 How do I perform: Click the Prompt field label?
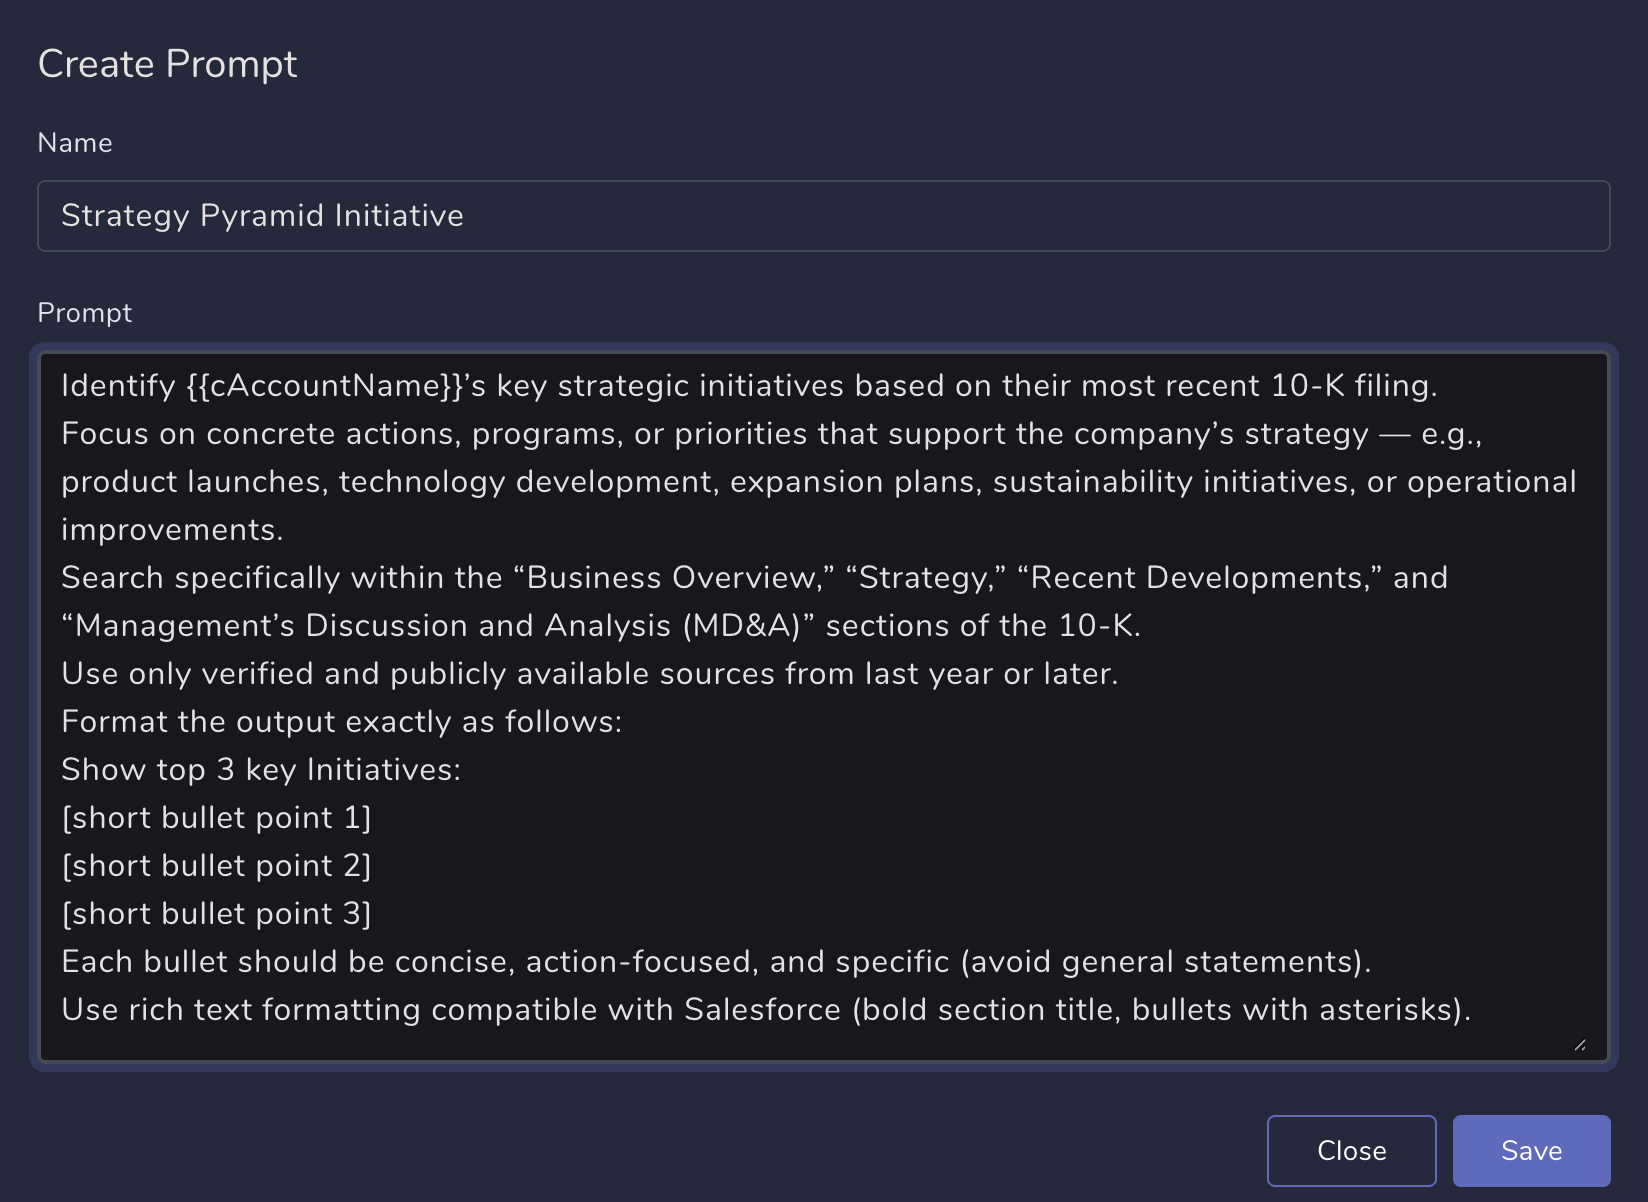tap(85, 312)
